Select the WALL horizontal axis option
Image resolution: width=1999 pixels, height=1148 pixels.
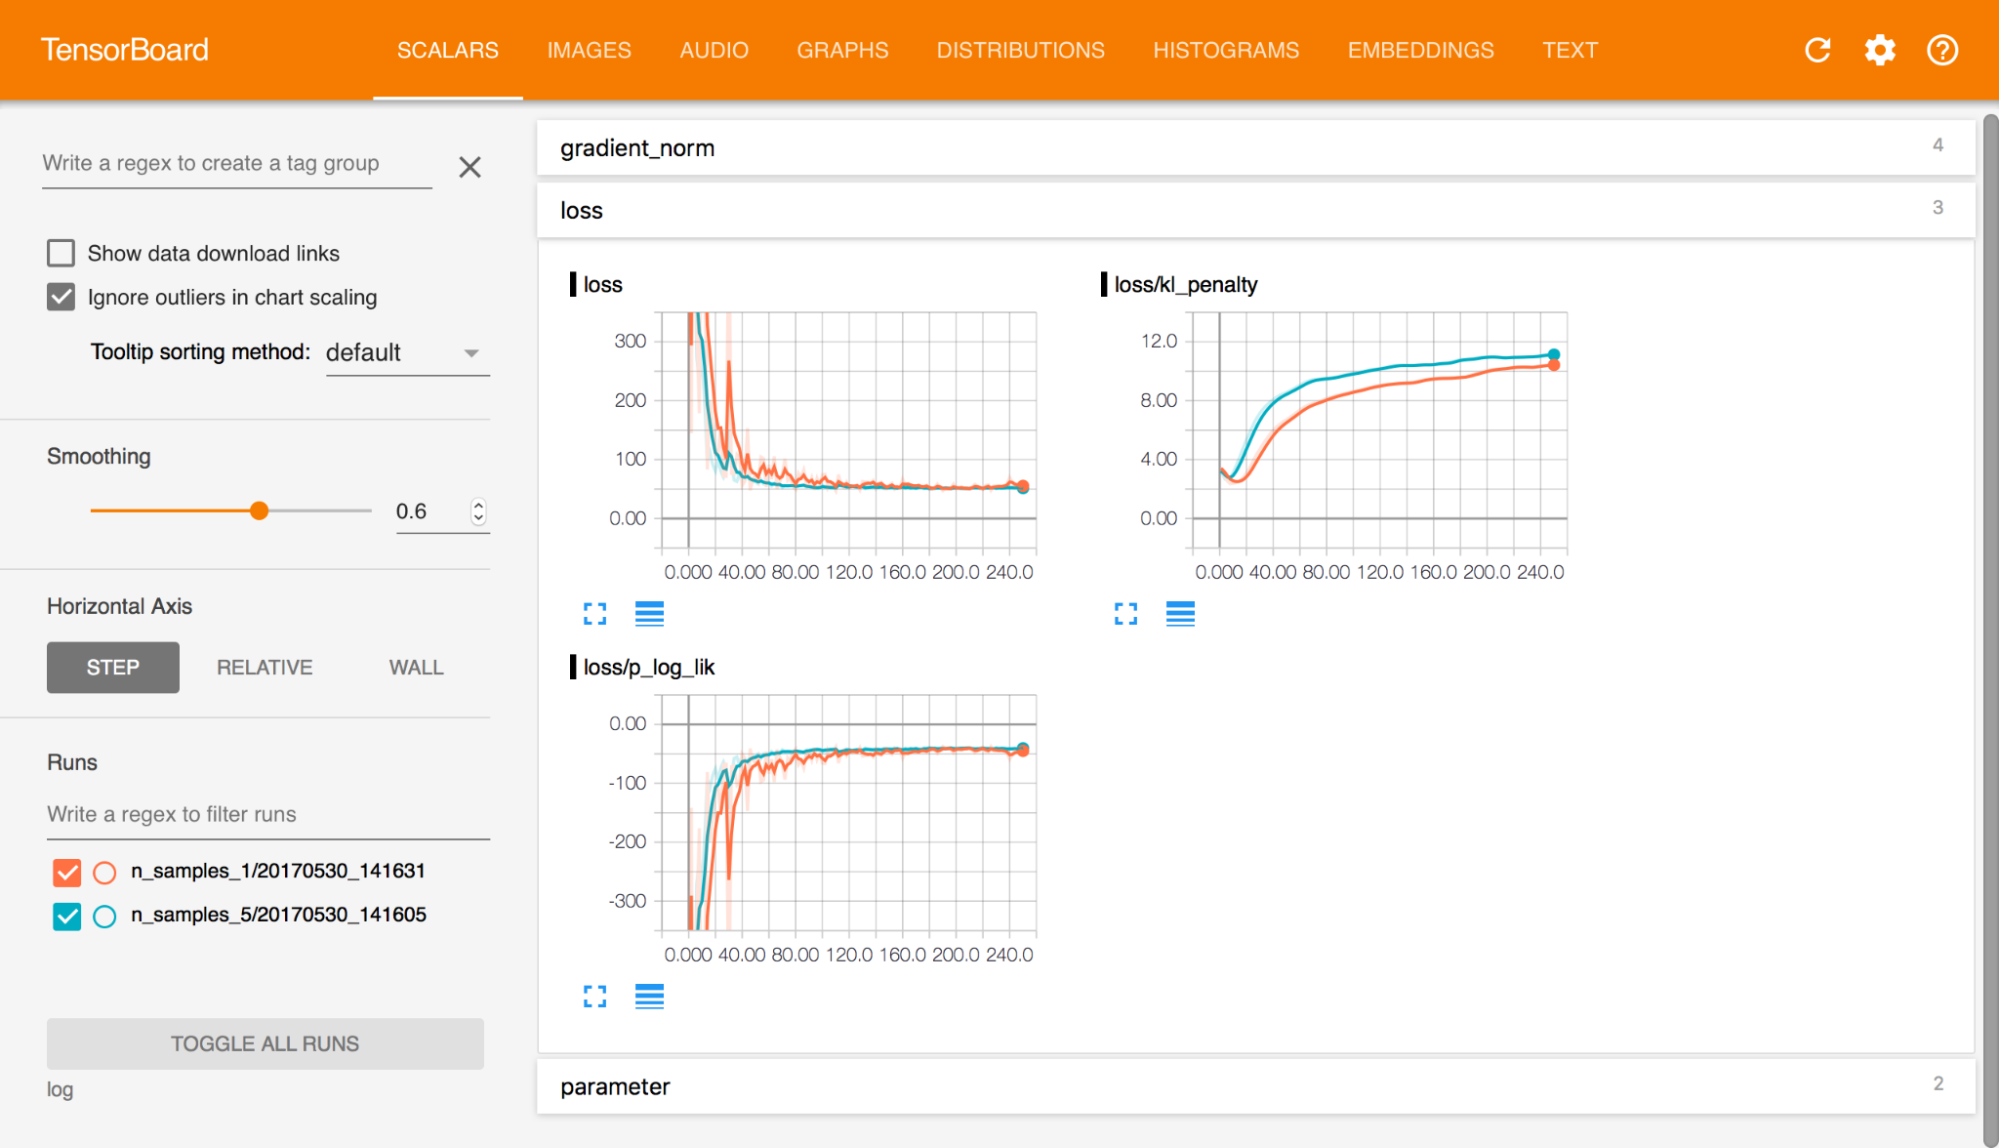pyautogui.click(x=413, y=667)
